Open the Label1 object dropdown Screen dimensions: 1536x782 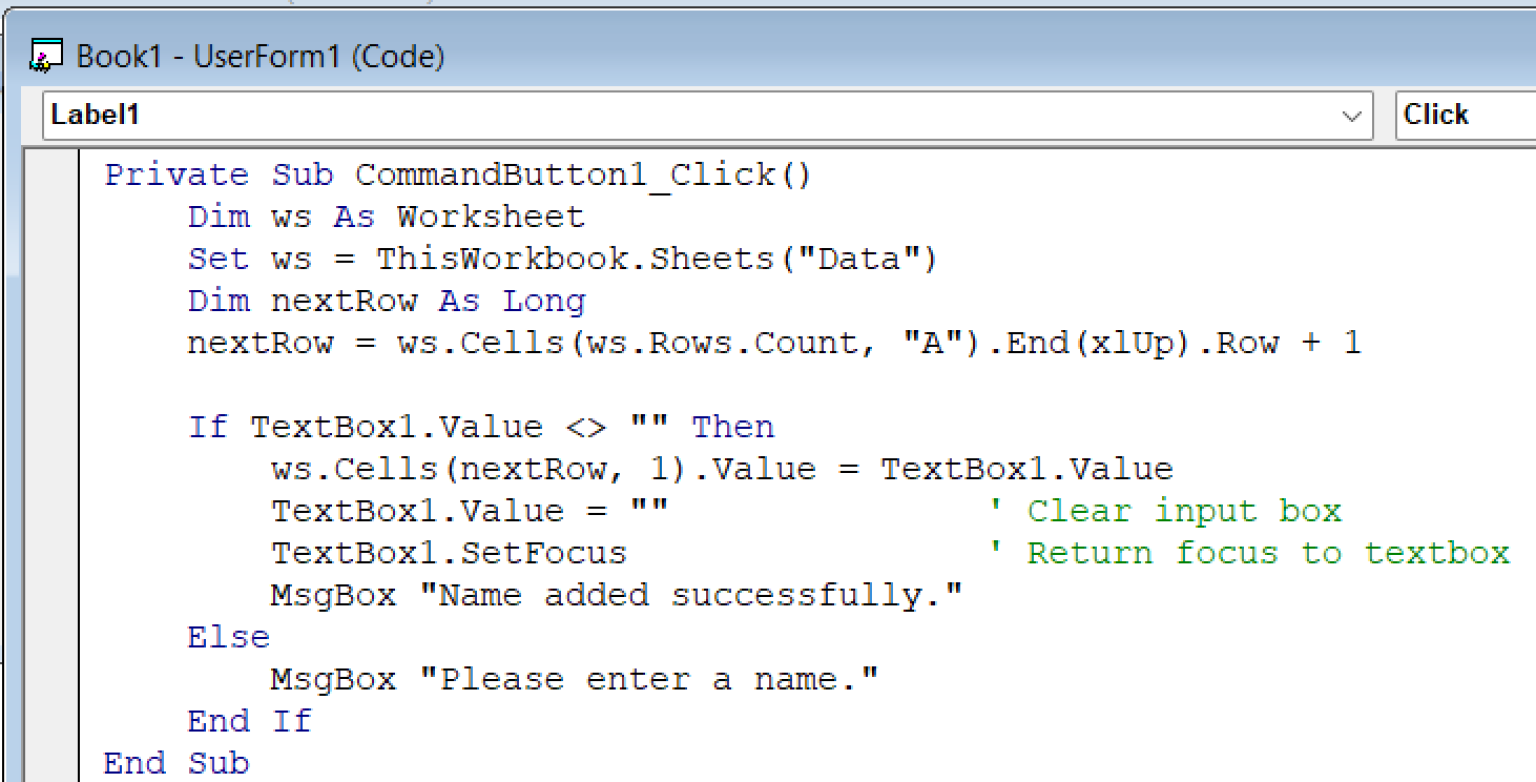tap(690, 115)
